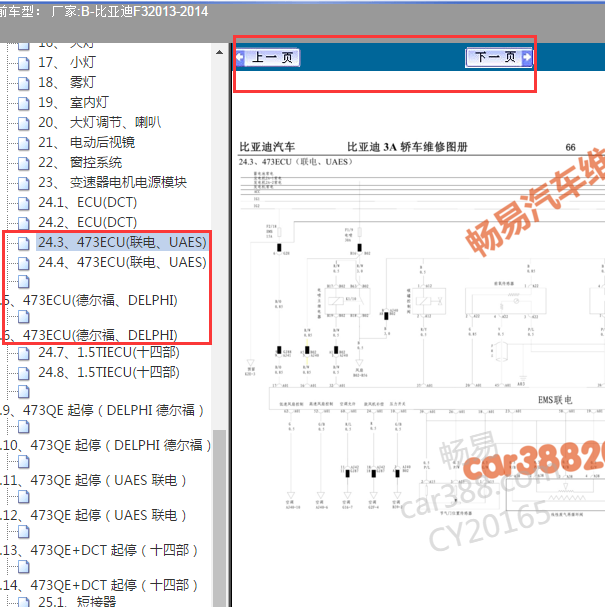Viewport: 605px width, 607px height.
Task: Open 24.4、473ECU(联电、UAES) entry
Action: click(122, 262)
